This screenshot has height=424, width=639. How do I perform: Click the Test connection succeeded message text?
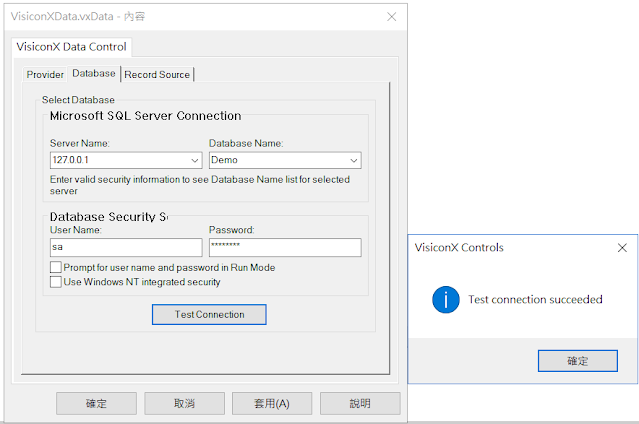pos(535,300)
